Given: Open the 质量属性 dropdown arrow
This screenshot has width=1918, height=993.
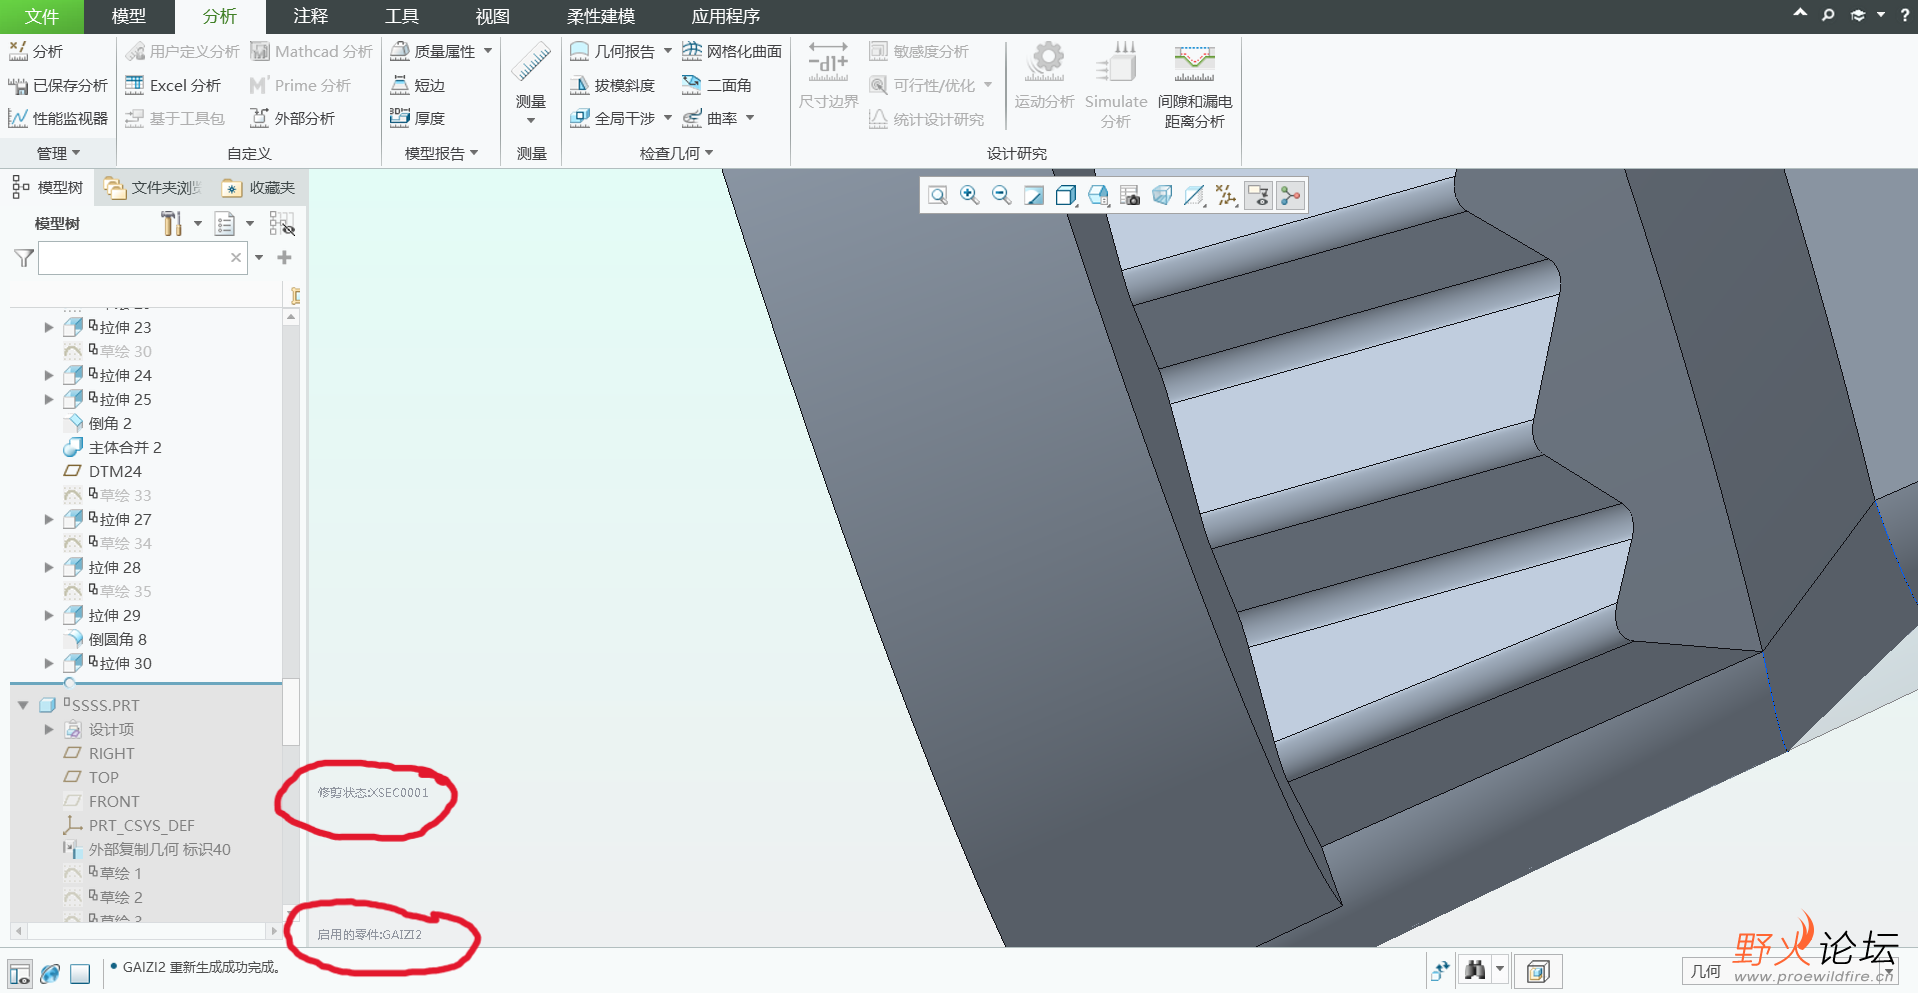Looking at the screenshot, I should click(488, 51).
